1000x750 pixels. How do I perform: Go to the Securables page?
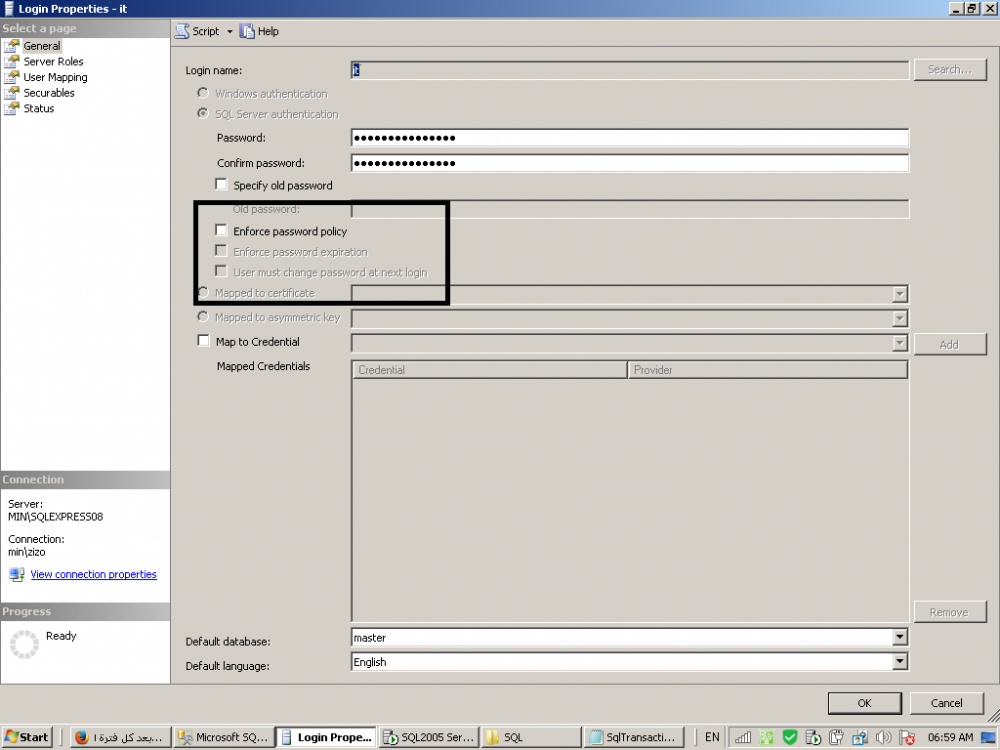(x=49, y=92)
